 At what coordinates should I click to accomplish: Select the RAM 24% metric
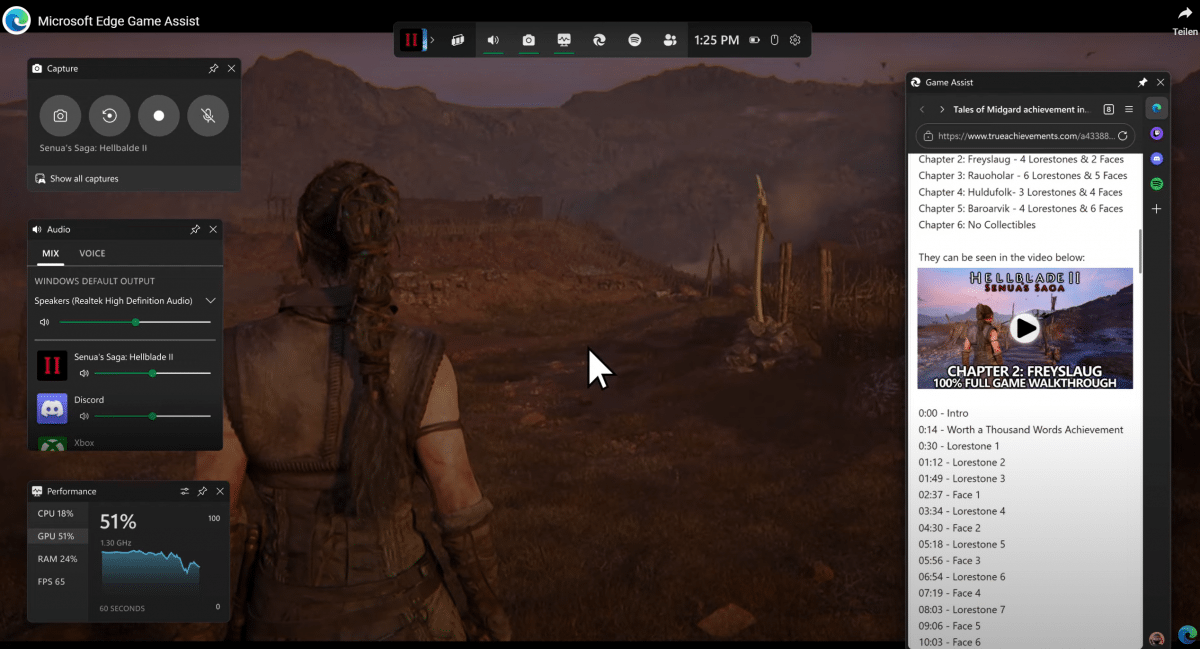pyautogui.click(x=57, y=559)
